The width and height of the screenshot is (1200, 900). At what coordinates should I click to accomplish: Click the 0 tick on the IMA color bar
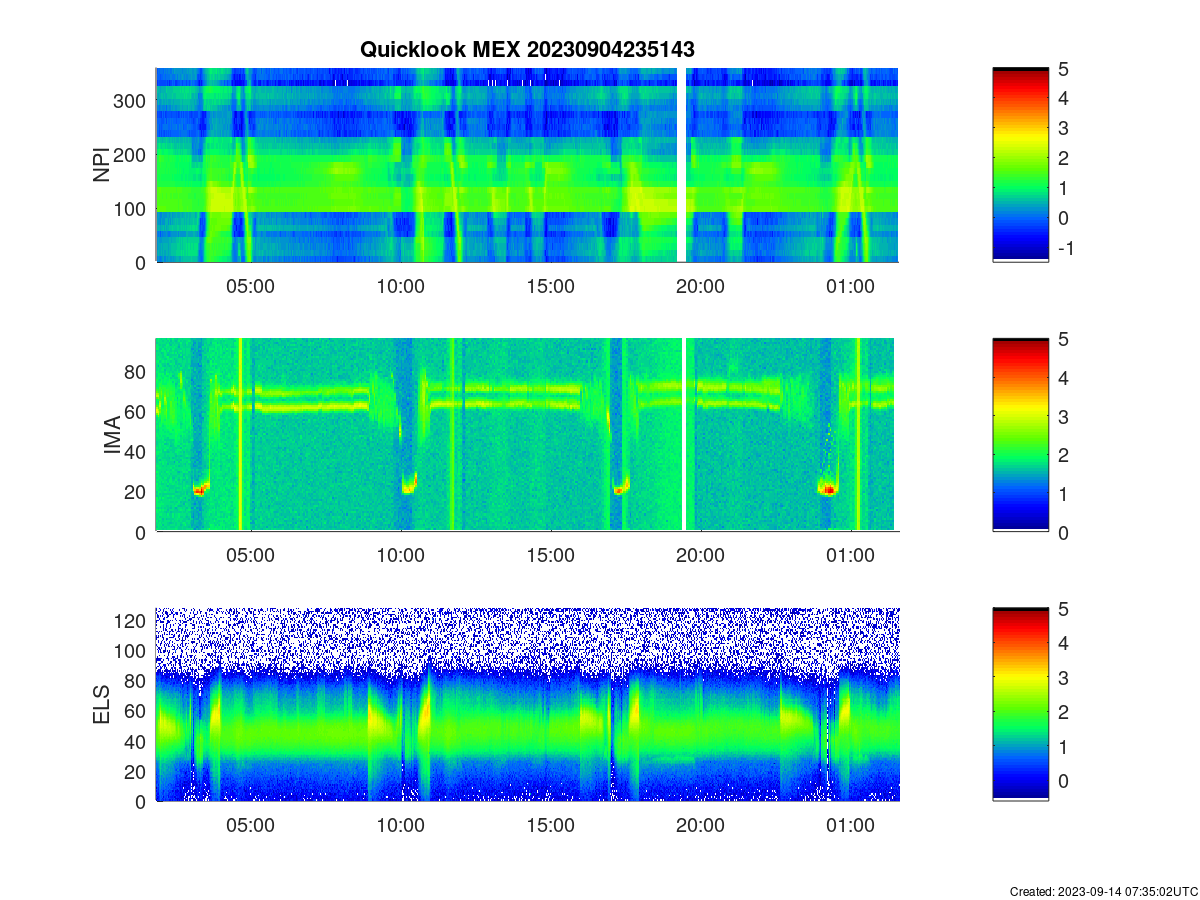click(1065, 532)
